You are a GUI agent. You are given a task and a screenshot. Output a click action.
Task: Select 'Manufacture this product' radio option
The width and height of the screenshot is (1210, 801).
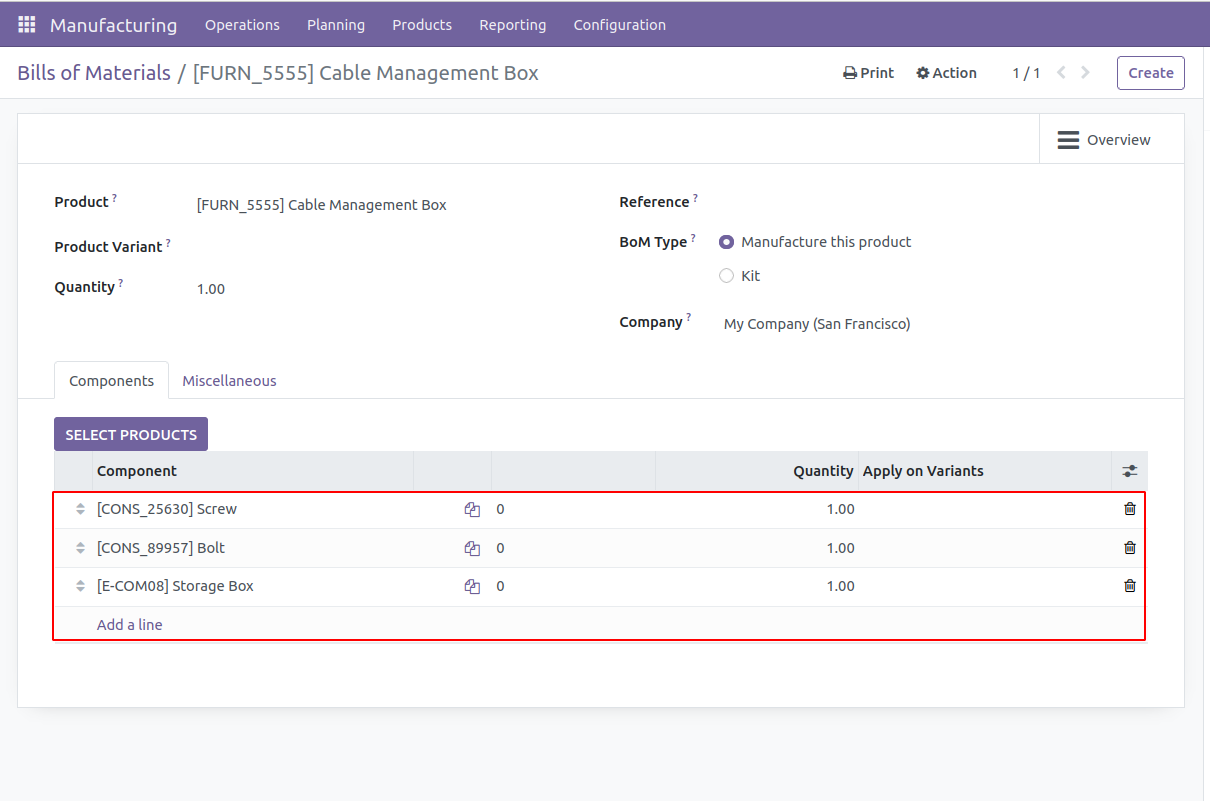click(x=727, y=242)
